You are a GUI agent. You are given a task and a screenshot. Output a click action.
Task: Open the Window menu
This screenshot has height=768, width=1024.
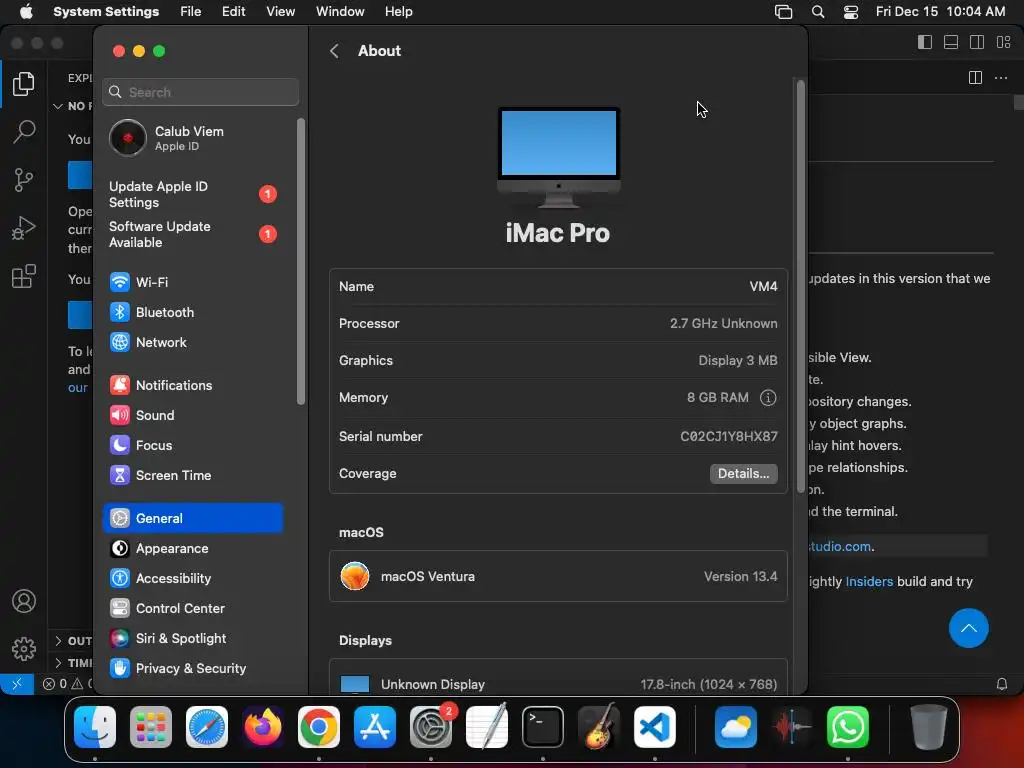click(340, 12)
